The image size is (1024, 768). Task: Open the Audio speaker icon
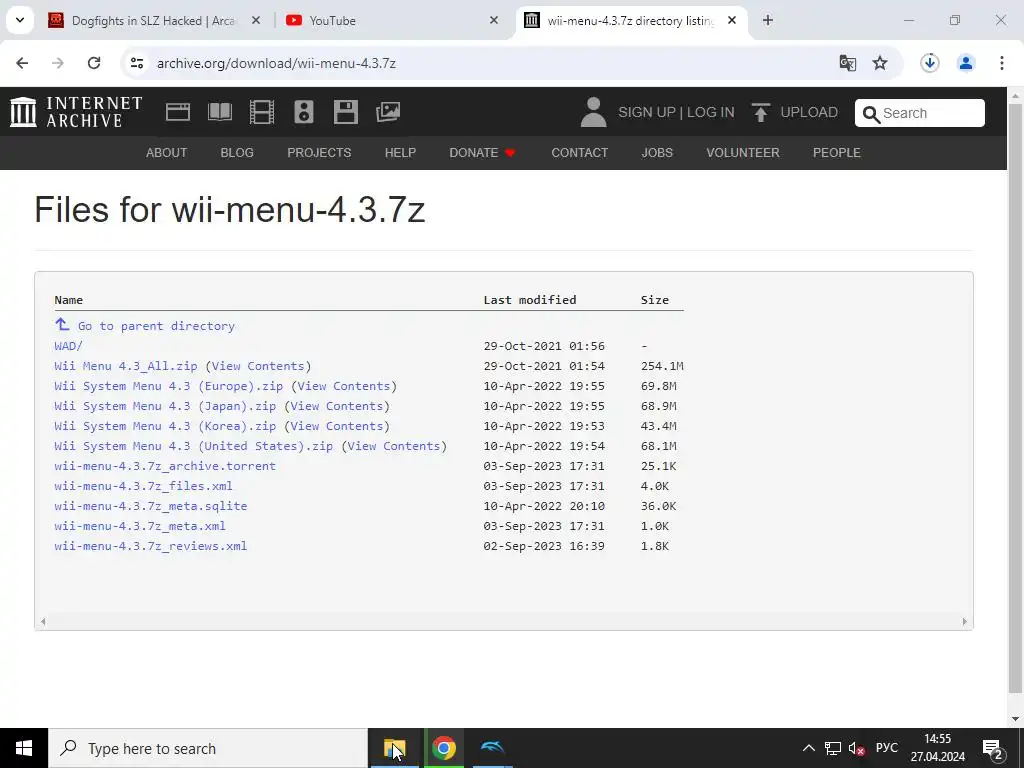point(304,112)
